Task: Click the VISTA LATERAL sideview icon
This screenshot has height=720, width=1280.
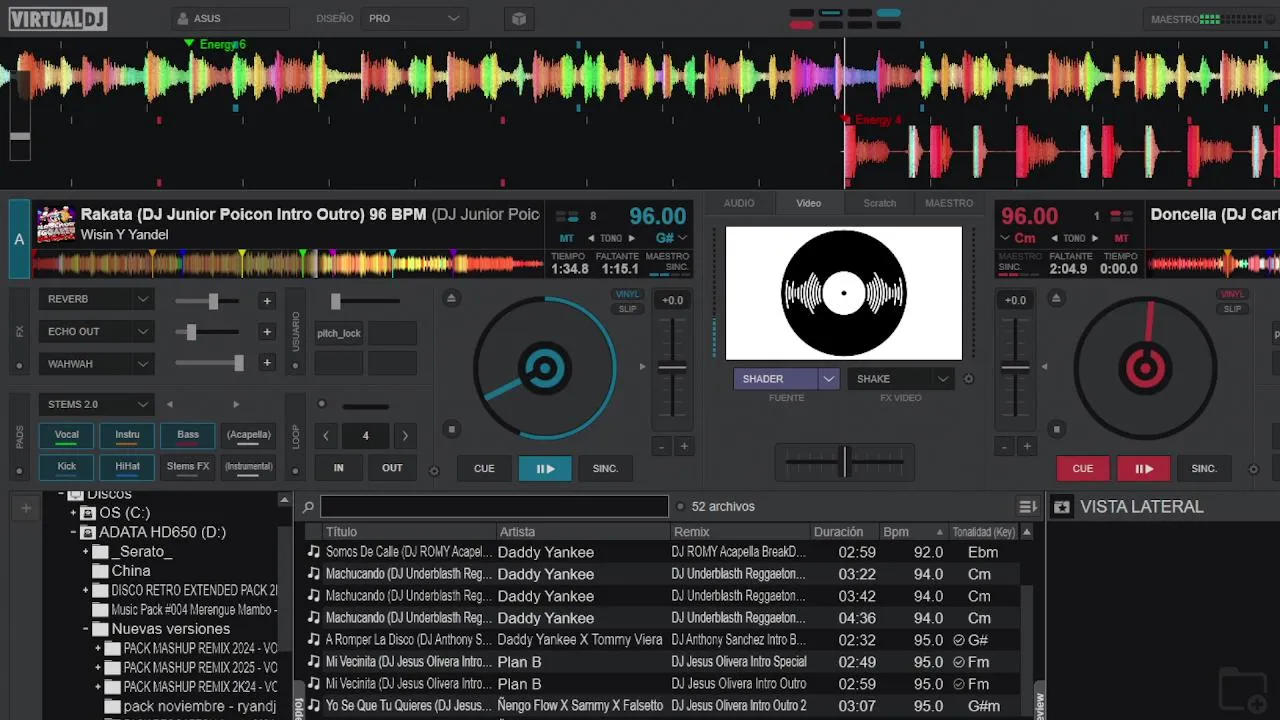Action: click(x=1062, y=507)
